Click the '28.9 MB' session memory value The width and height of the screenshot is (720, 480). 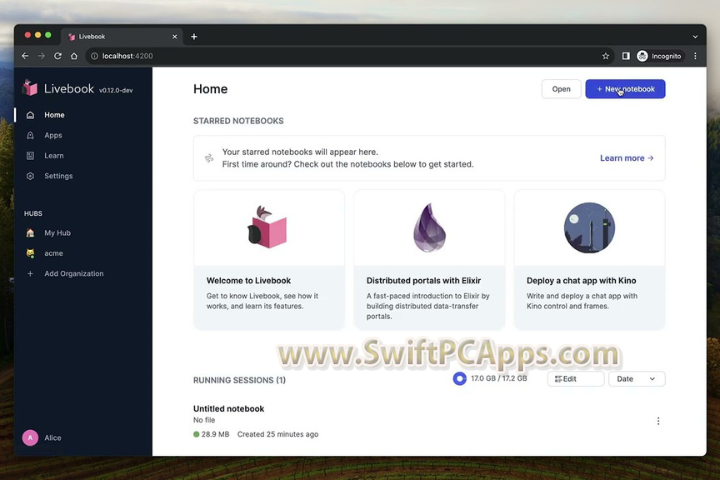pyautogui.click(x=215, y=434)
